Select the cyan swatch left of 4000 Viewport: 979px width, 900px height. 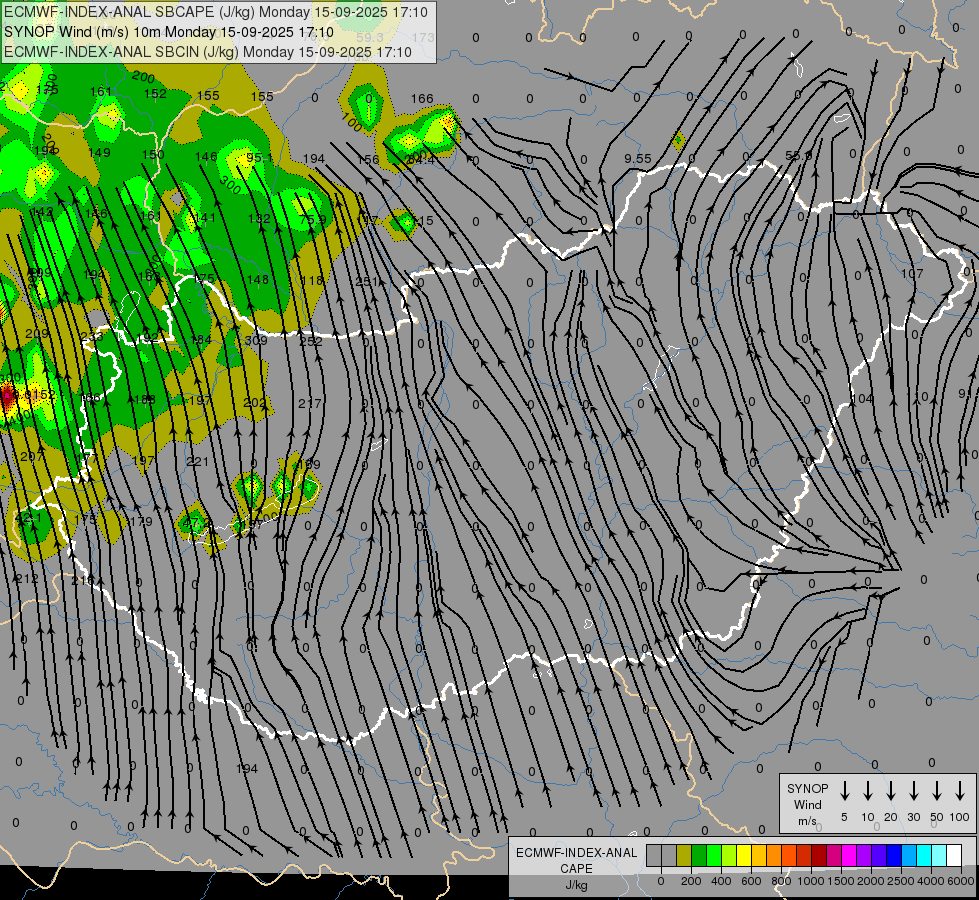point(924,855)
